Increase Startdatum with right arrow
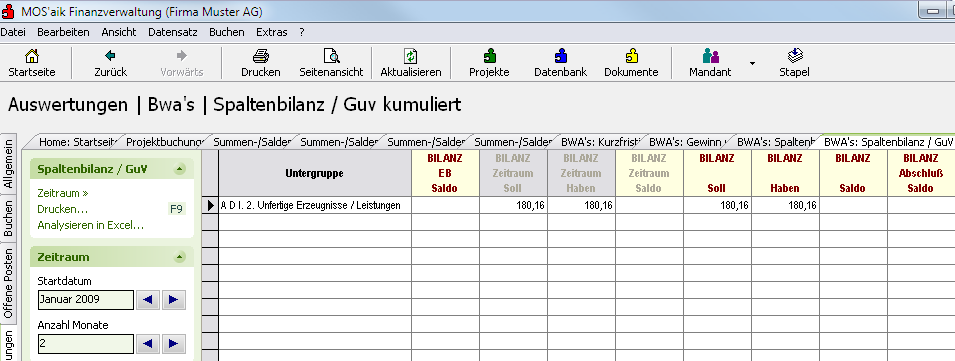955x361 pixels. 174,300
